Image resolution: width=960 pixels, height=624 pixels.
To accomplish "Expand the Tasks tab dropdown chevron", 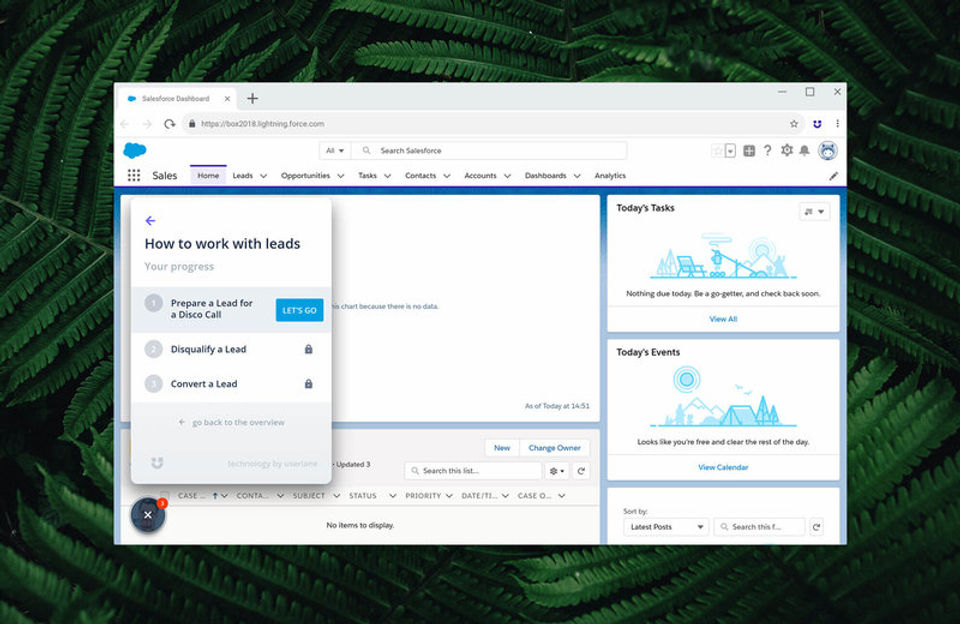I will click(x=387, y=176).
